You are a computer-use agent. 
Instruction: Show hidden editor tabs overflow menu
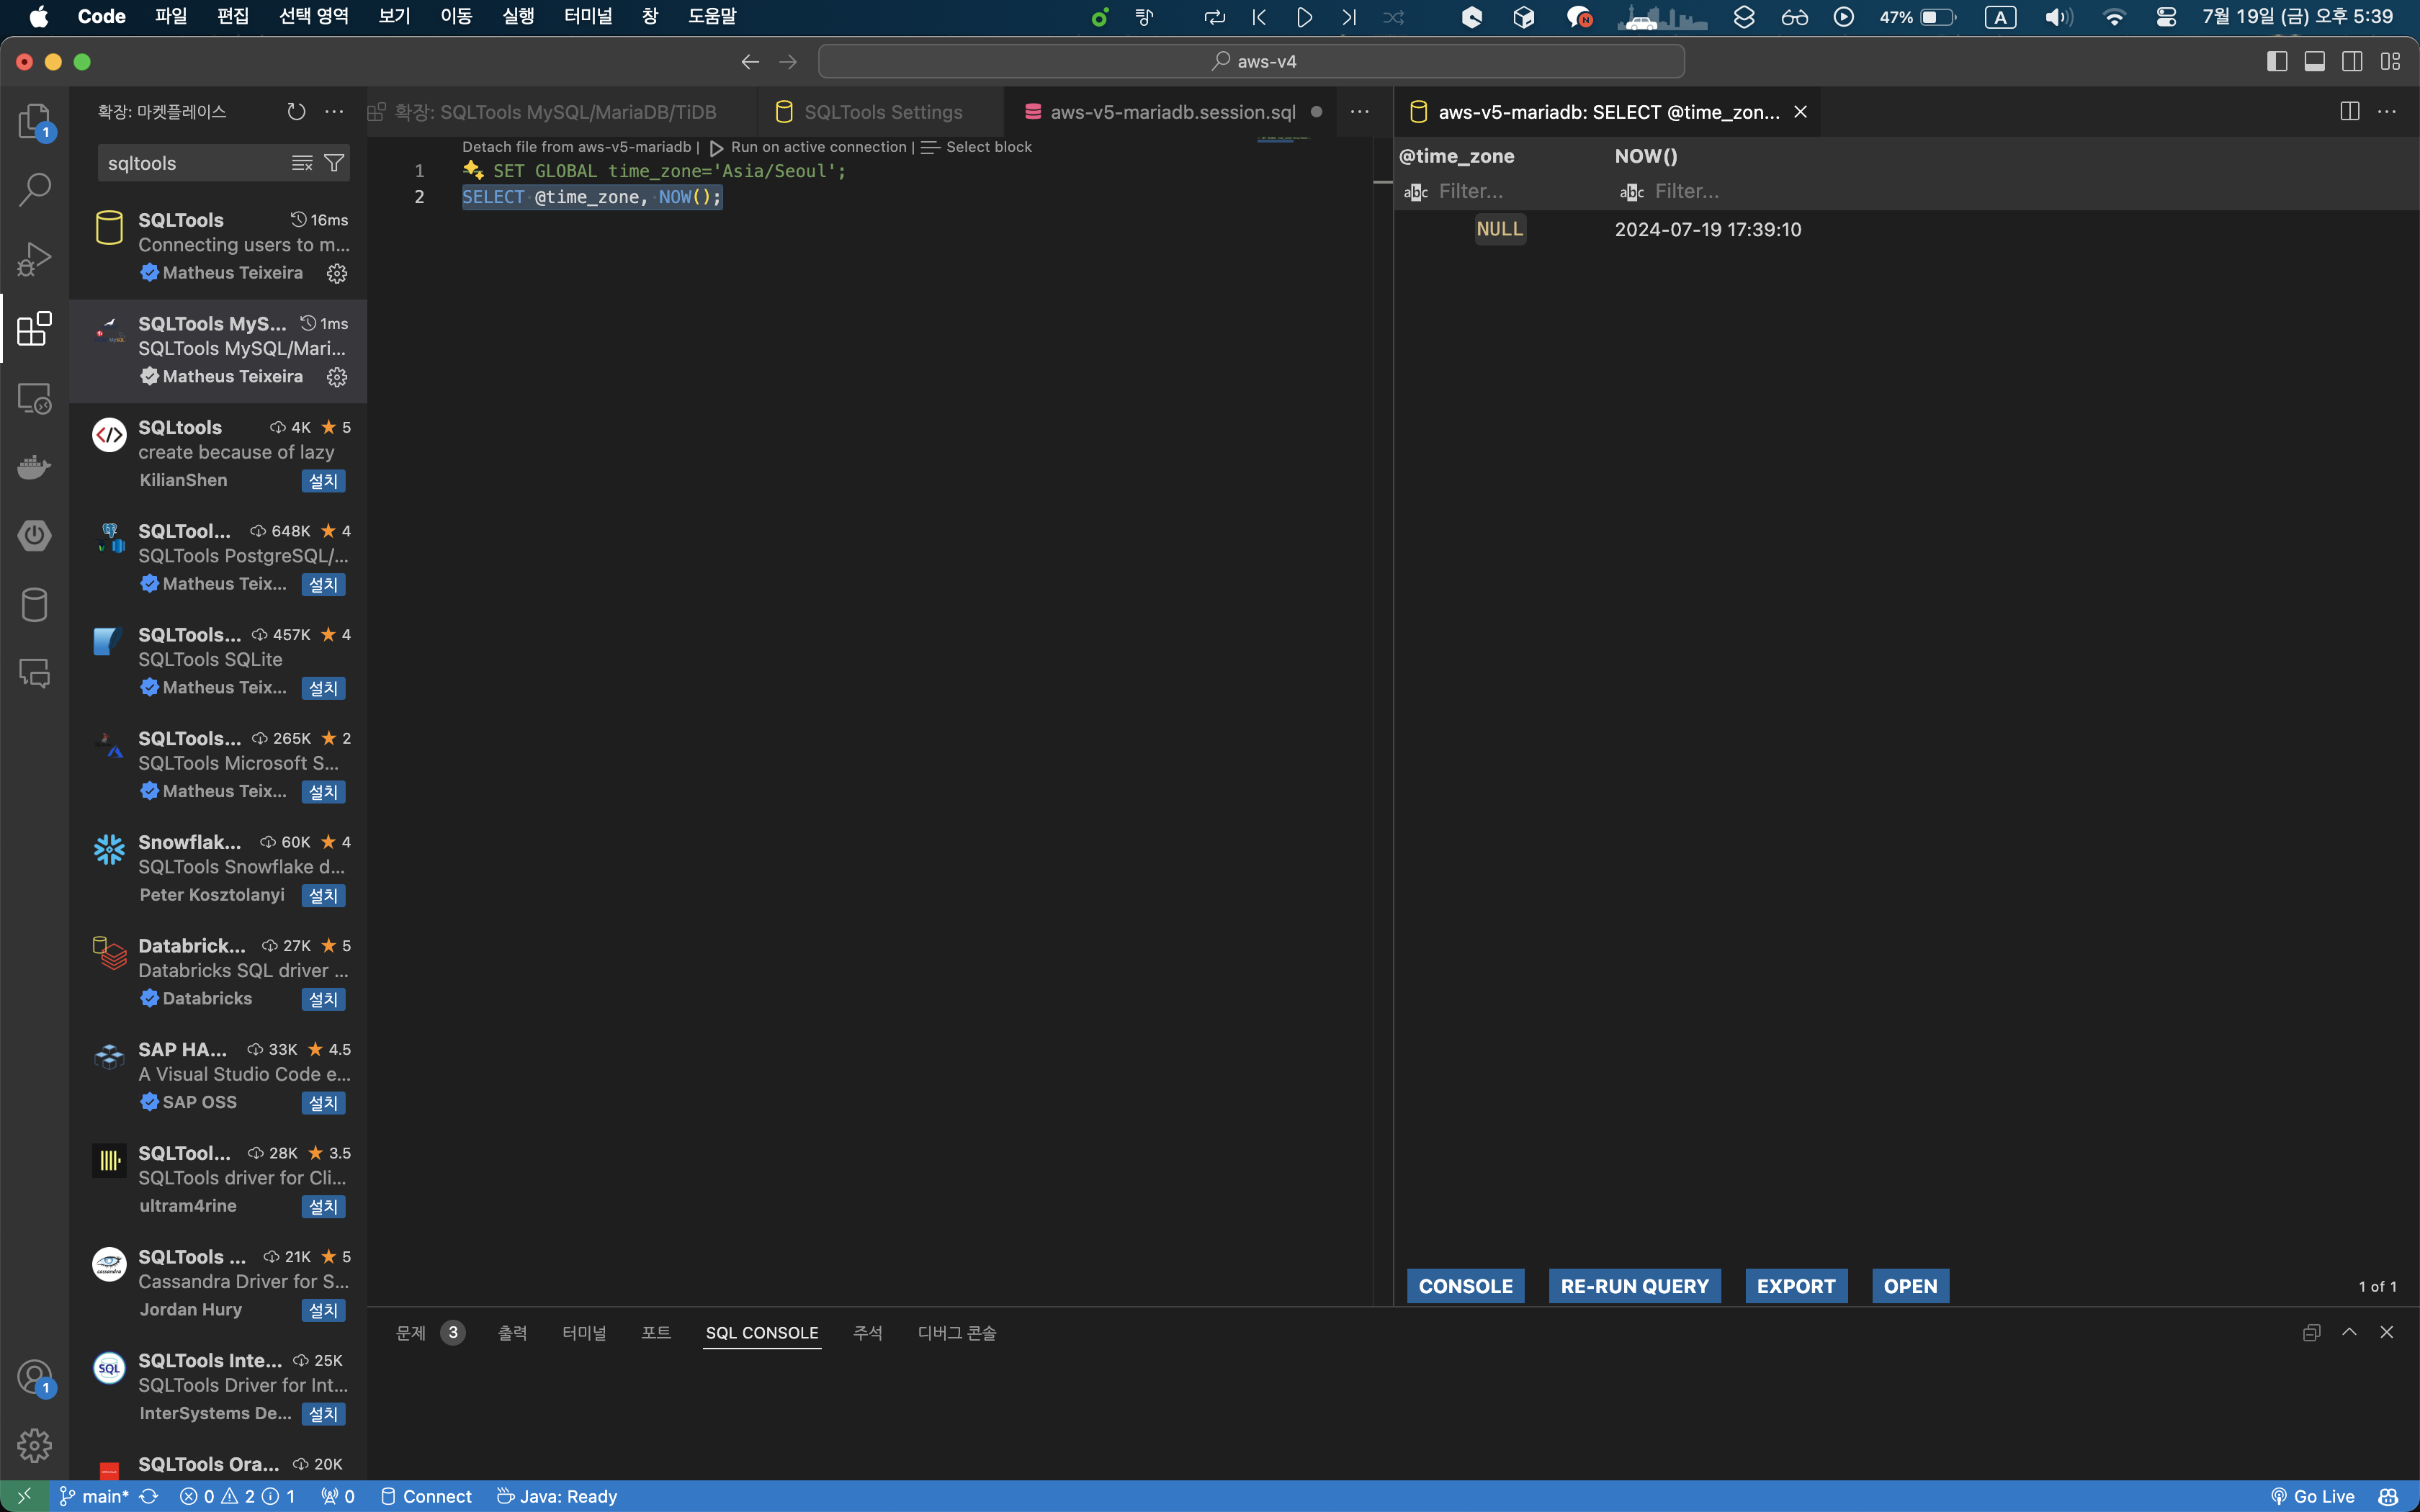pos(1360,112)
